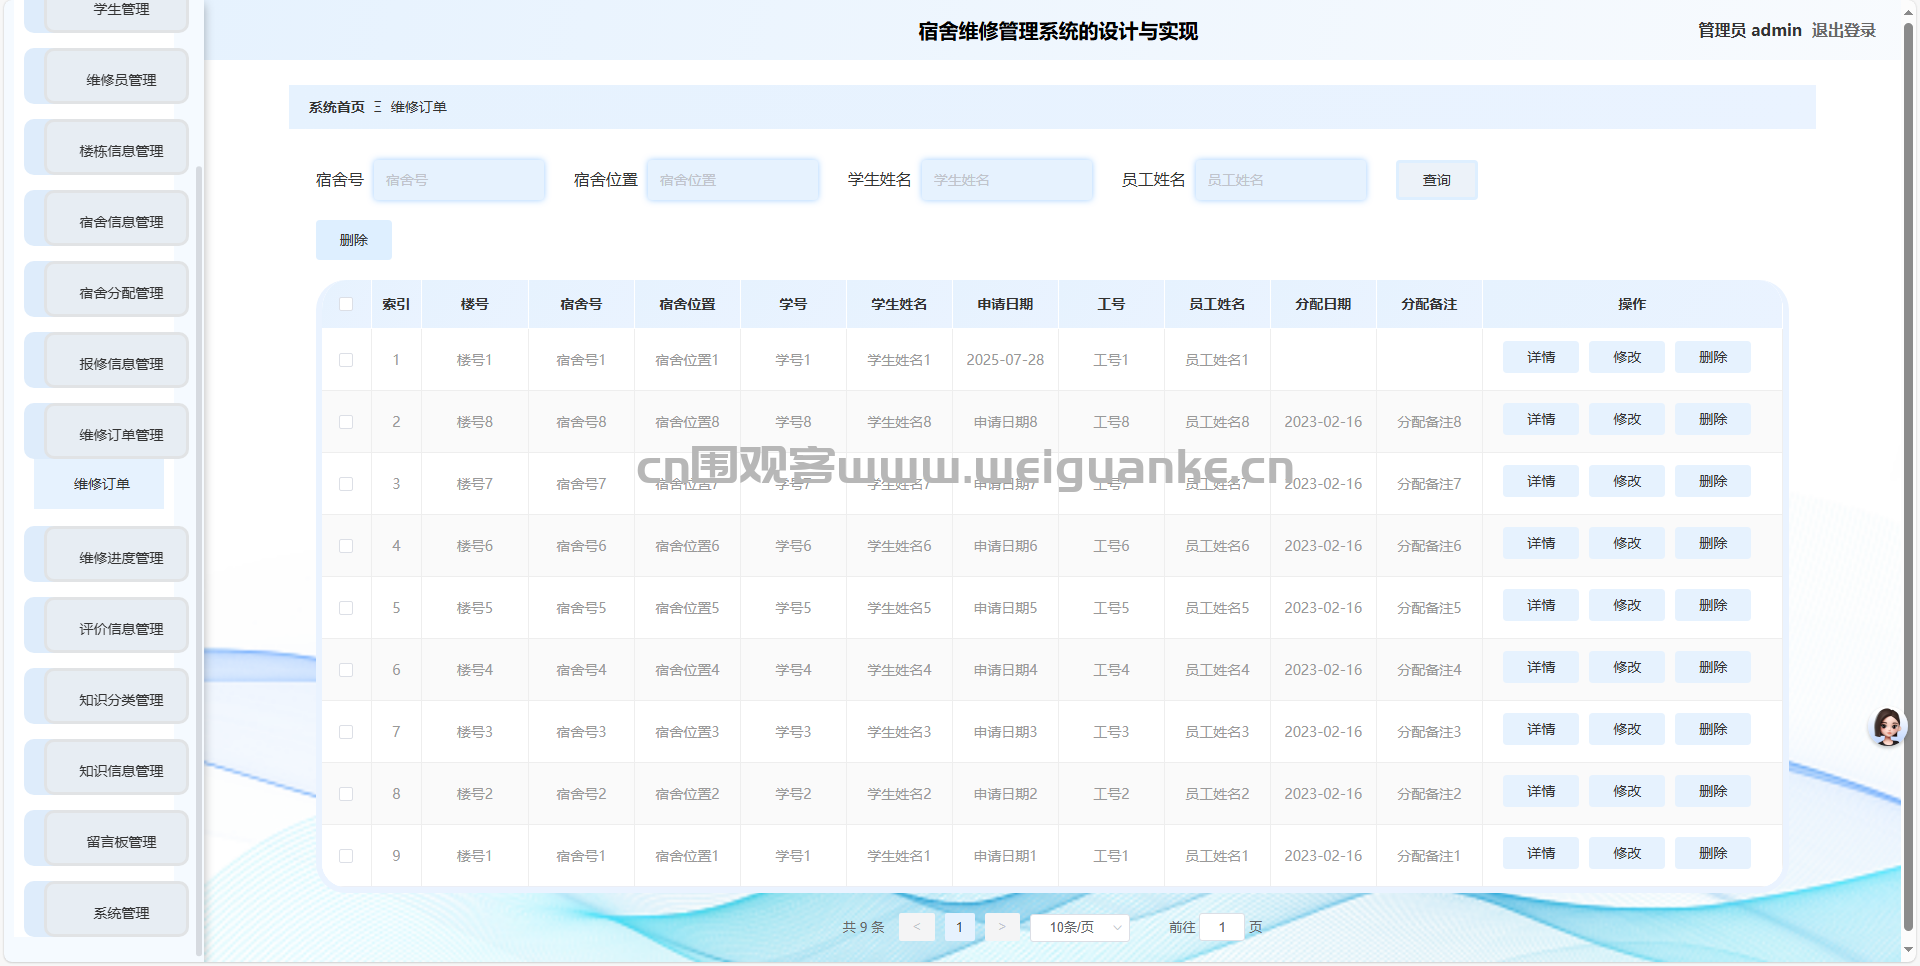Click 删除 for index 9 row
Image resolution: width=1920 pixels, height=966 pixels.
point(1713,853)
